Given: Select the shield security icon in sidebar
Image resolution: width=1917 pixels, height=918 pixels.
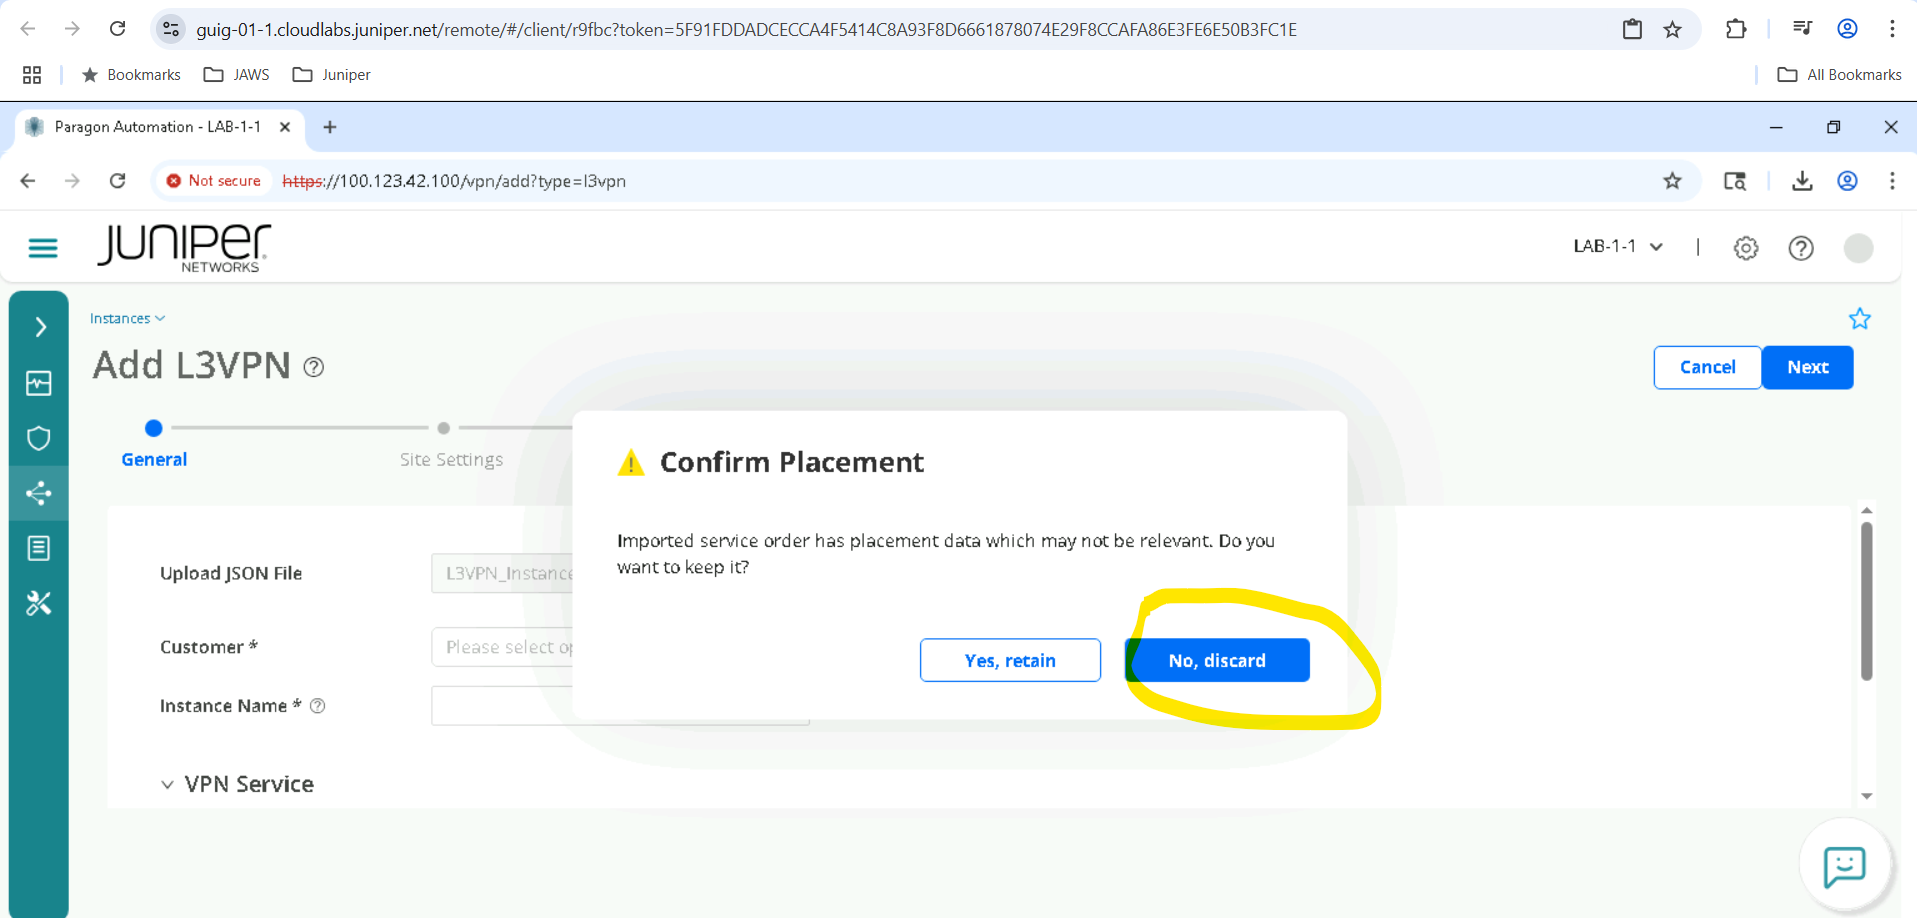Looking at the screenshot, I should click(x=39, y=438).
